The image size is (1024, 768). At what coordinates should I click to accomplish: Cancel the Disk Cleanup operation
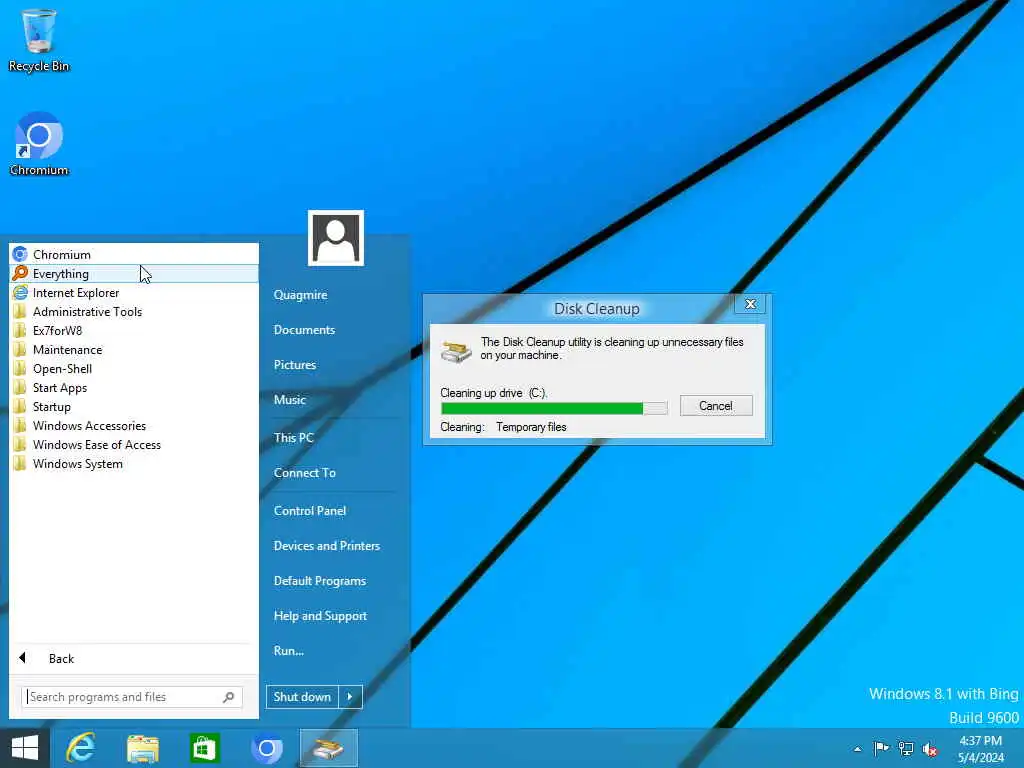pyautogui.click(x=716, y=406)
